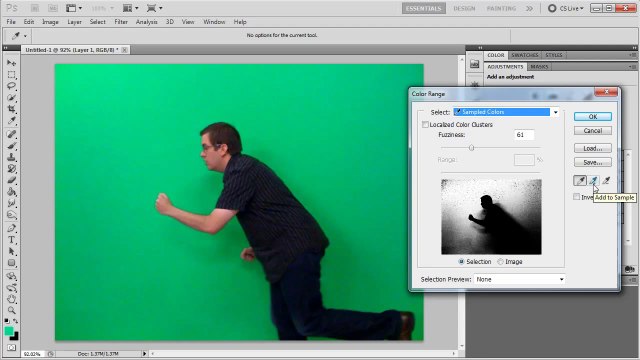Select the Dodge tool
The width and height of the screenshot is (640, 360).
coord(11,215)
